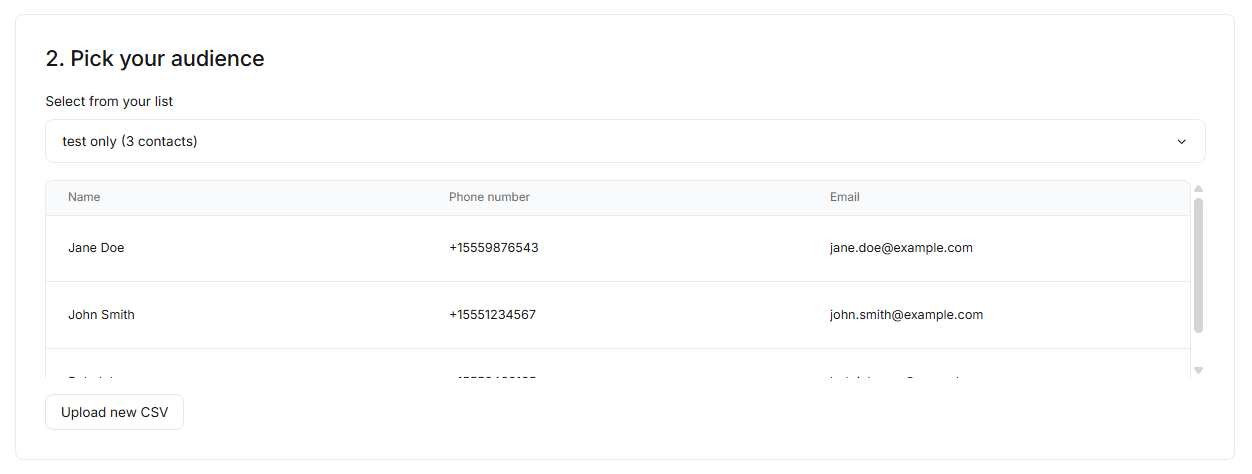1252x474 pixels.
Task: Click the Name column header
Action: (84, 197)
